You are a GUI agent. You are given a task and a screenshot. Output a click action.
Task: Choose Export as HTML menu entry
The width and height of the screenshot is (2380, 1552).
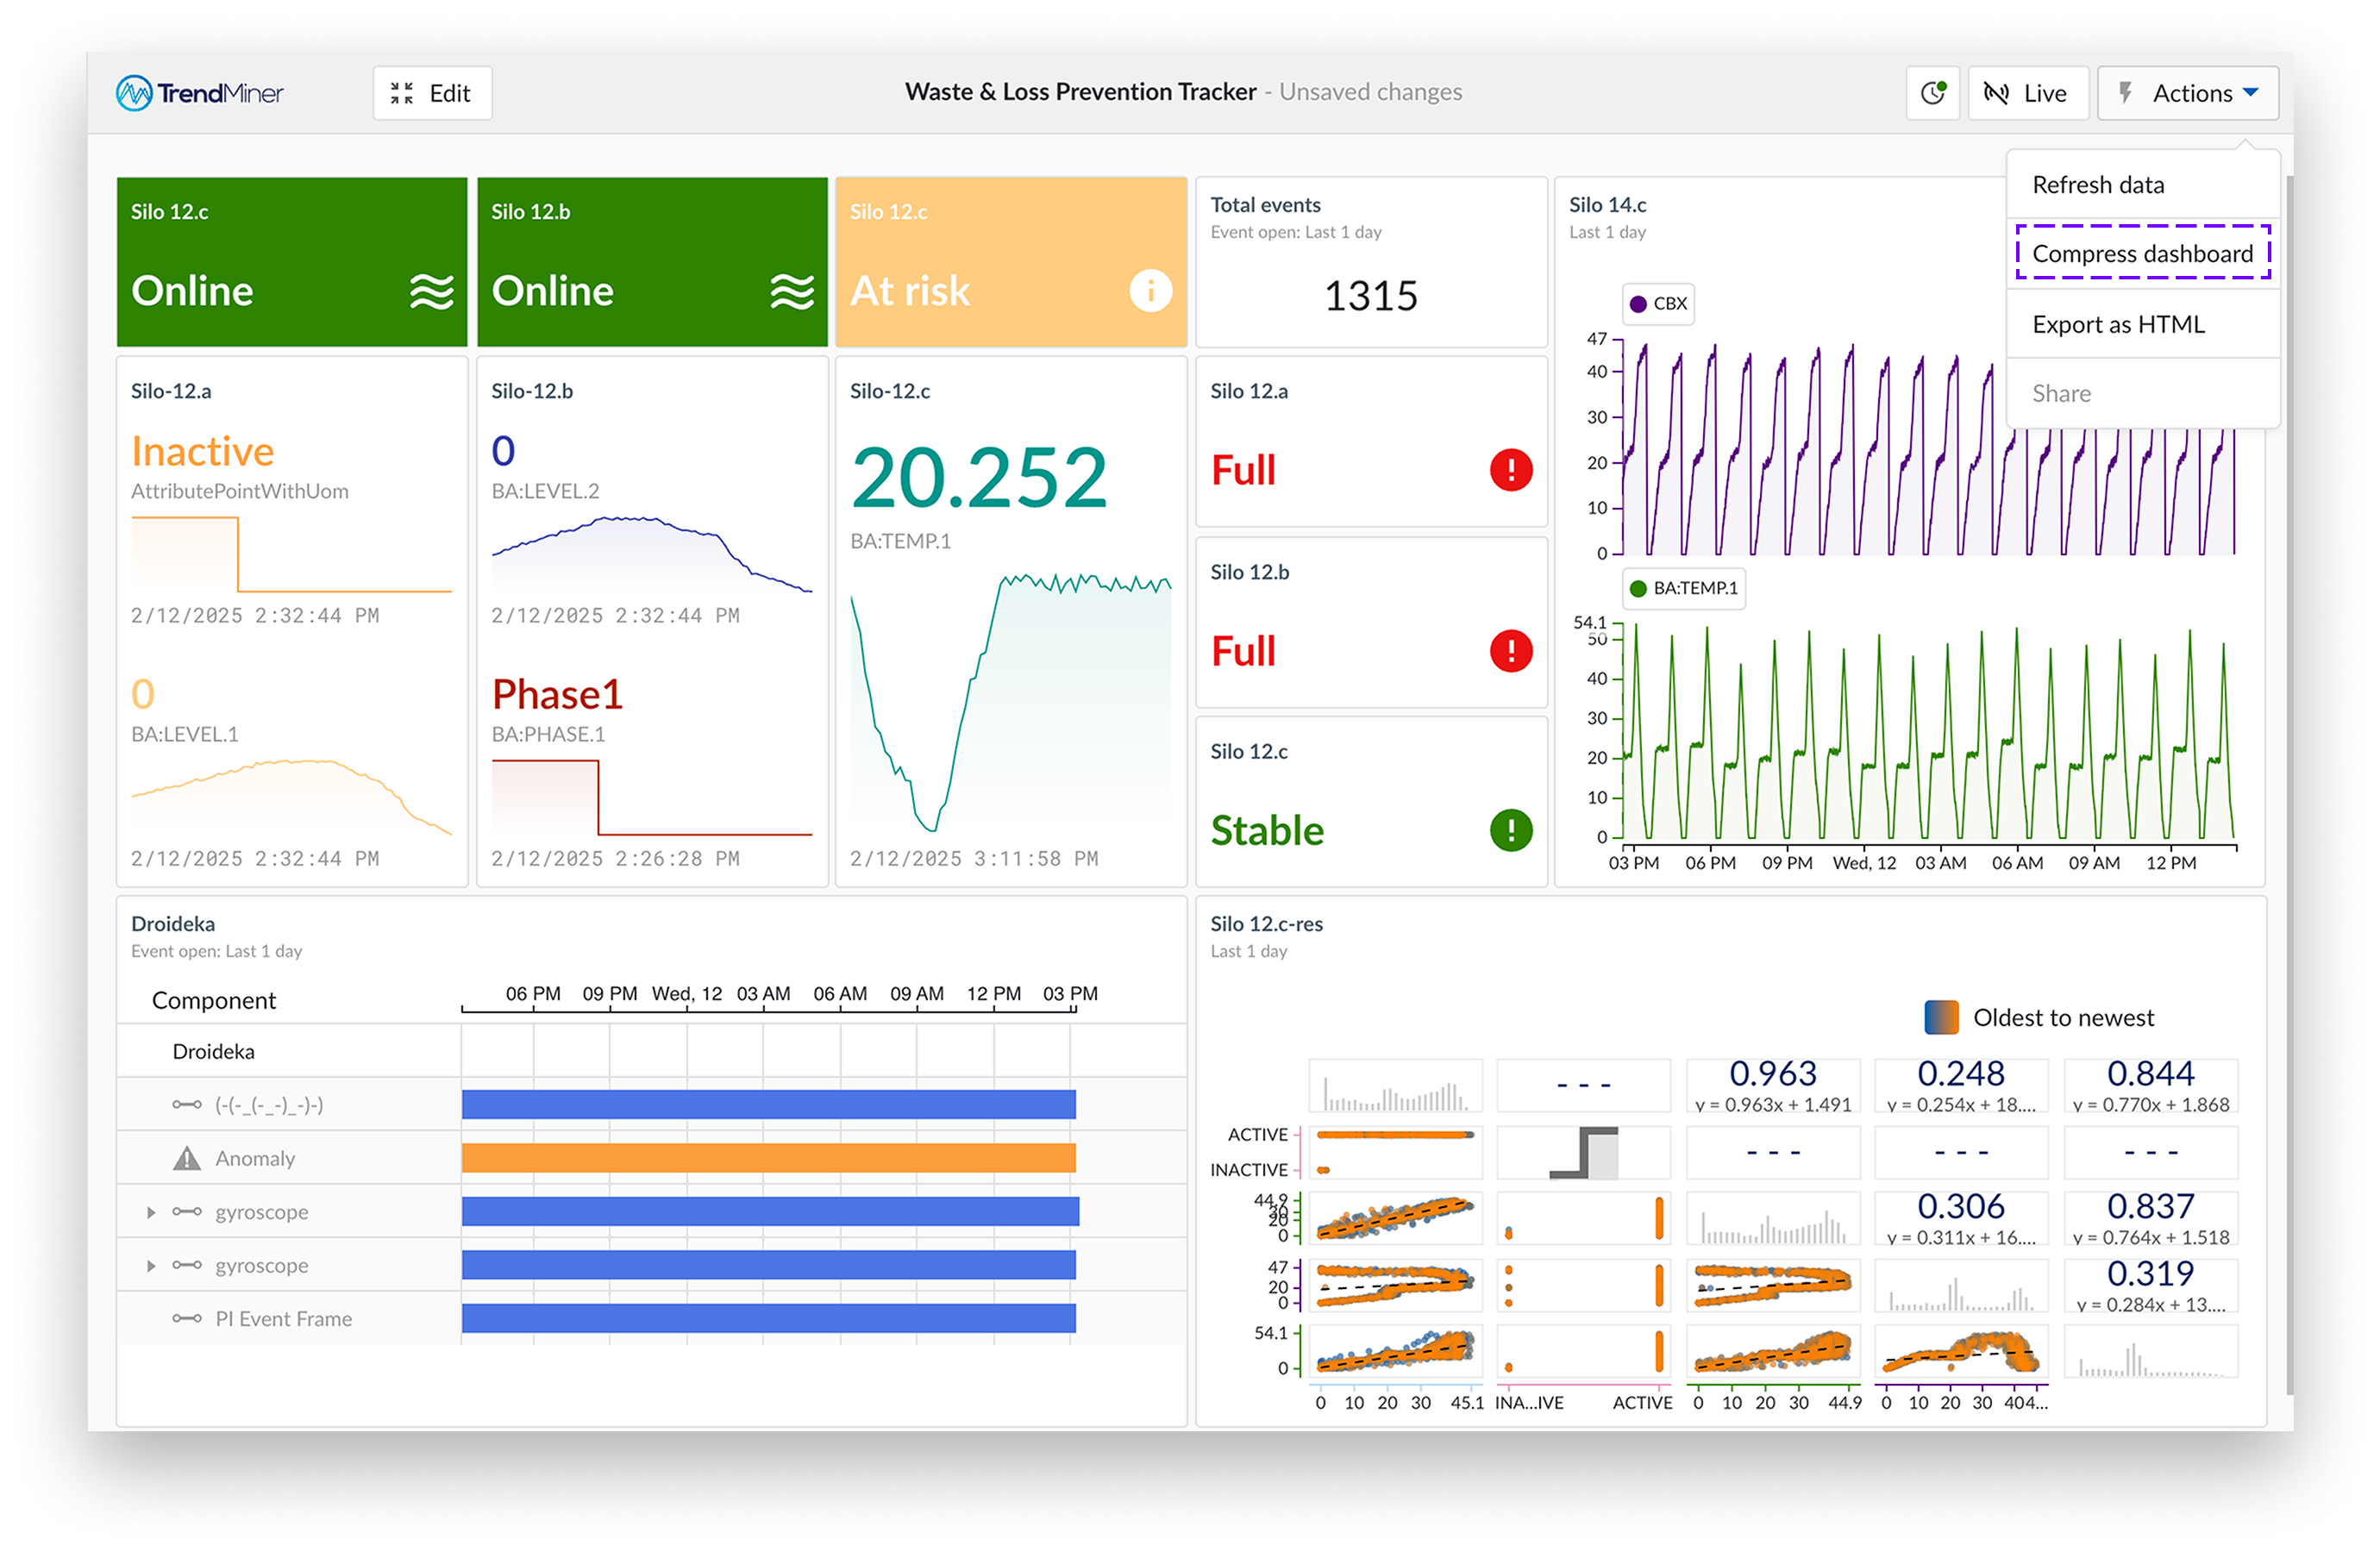click(2118, 324)
